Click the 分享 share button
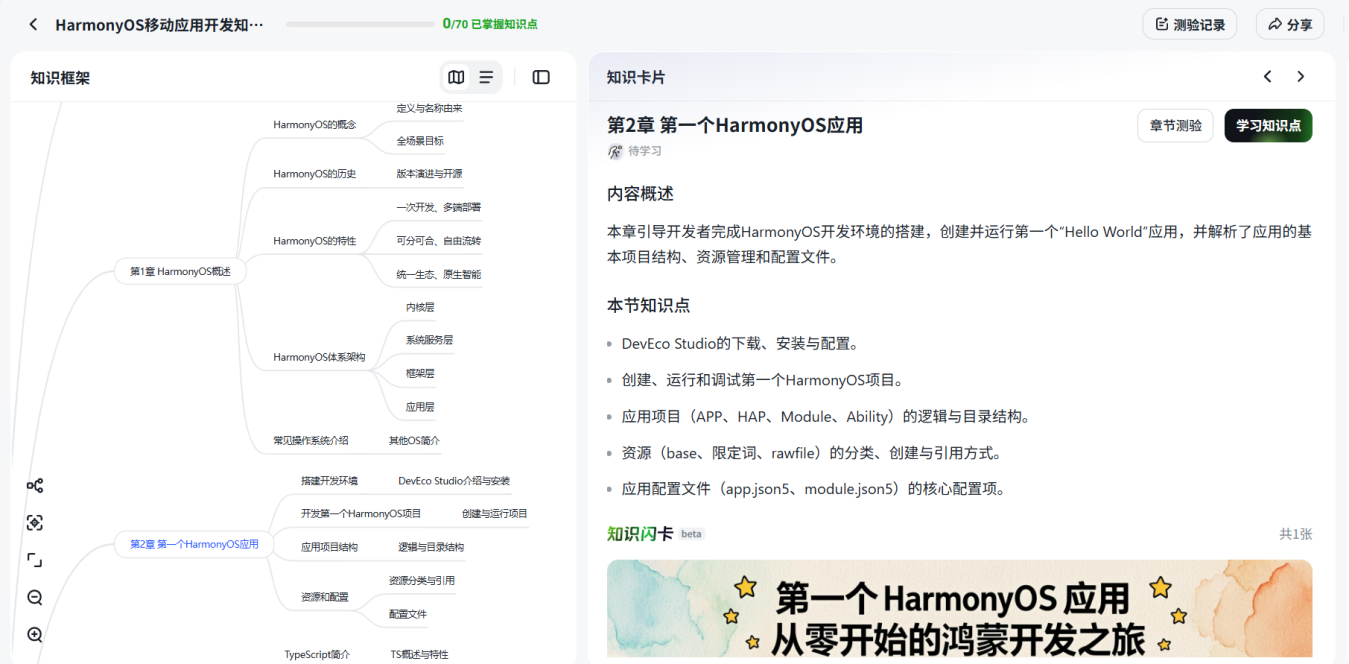Screen dimensions: 1349x664 pos(1289,24)
